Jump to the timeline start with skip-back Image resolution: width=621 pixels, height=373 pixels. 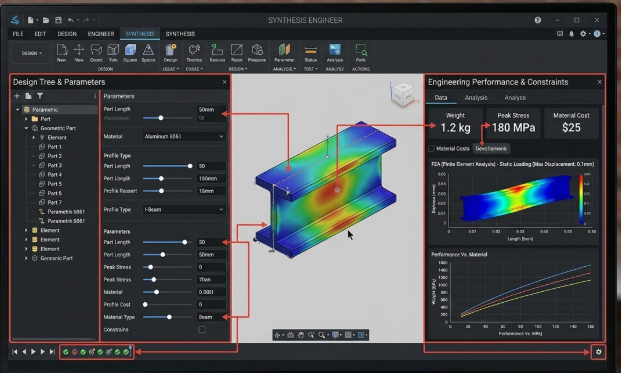(15, 352)
